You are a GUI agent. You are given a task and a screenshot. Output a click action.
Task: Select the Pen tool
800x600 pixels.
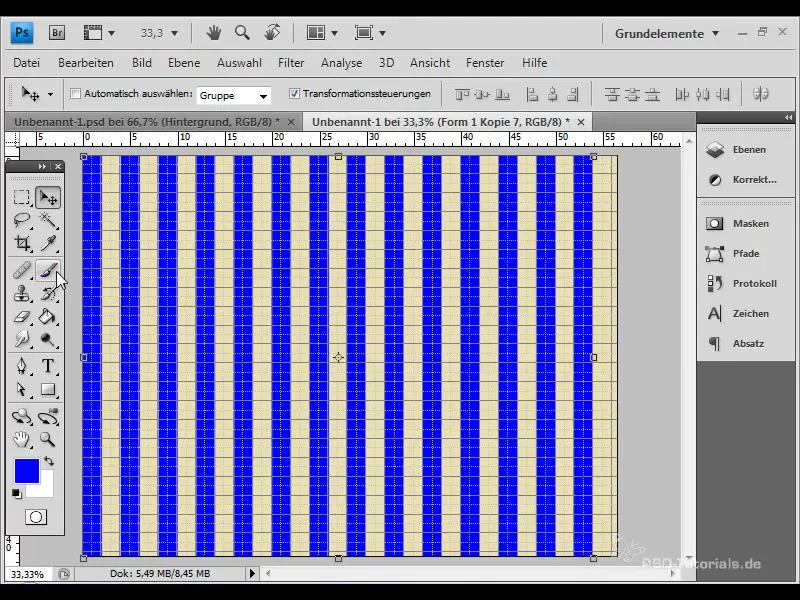tap(21, 366)
